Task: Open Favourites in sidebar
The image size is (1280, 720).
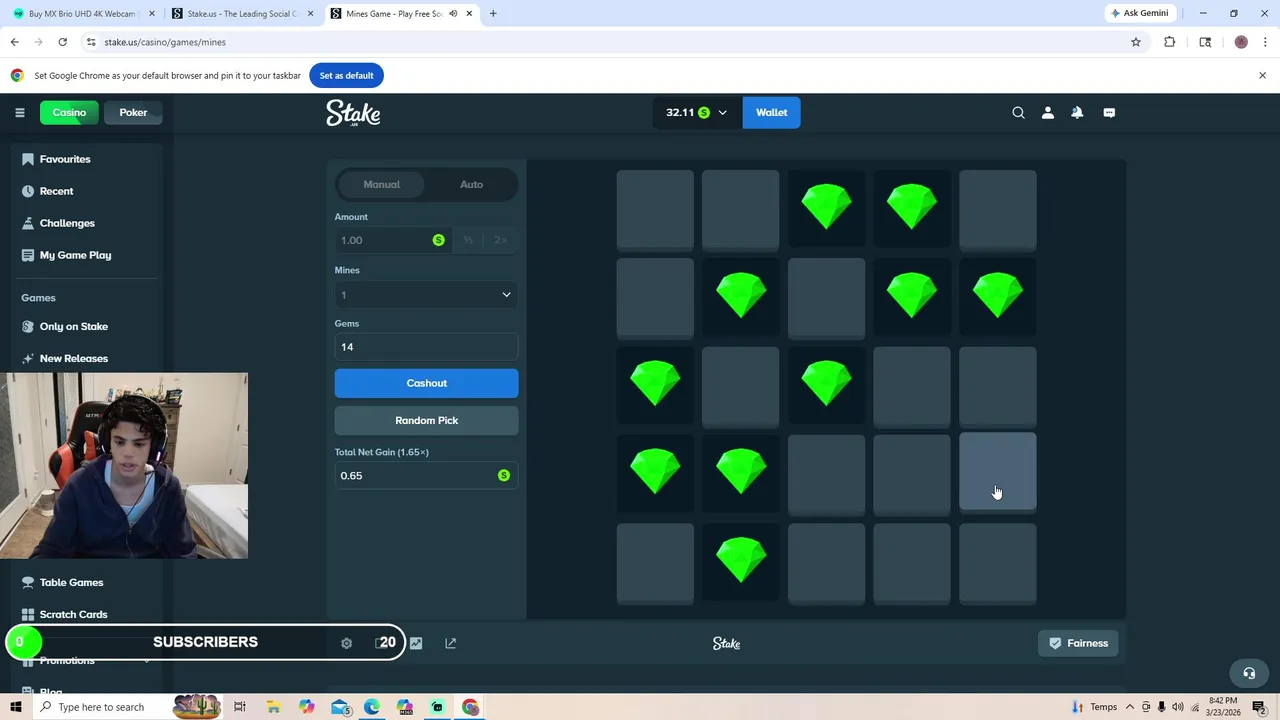Action: (x=65, y=159)
